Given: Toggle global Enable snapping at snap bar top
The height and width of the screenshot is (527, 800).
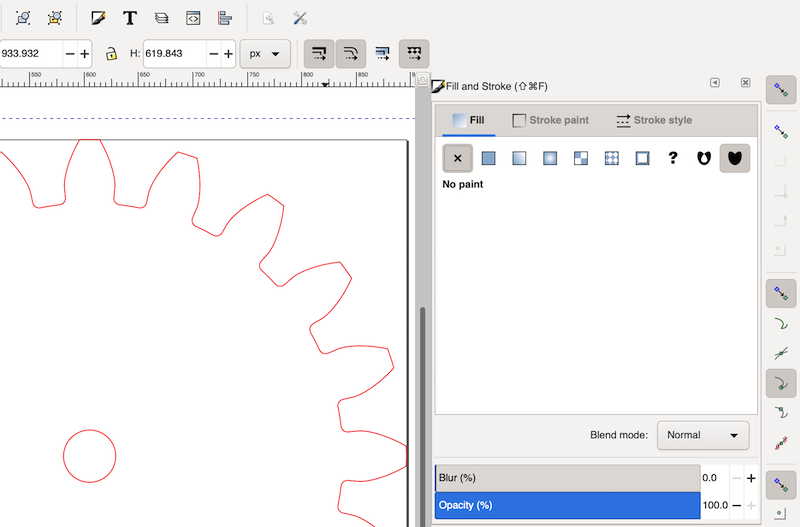Looking at the screenshot, I should coord(781,90).
